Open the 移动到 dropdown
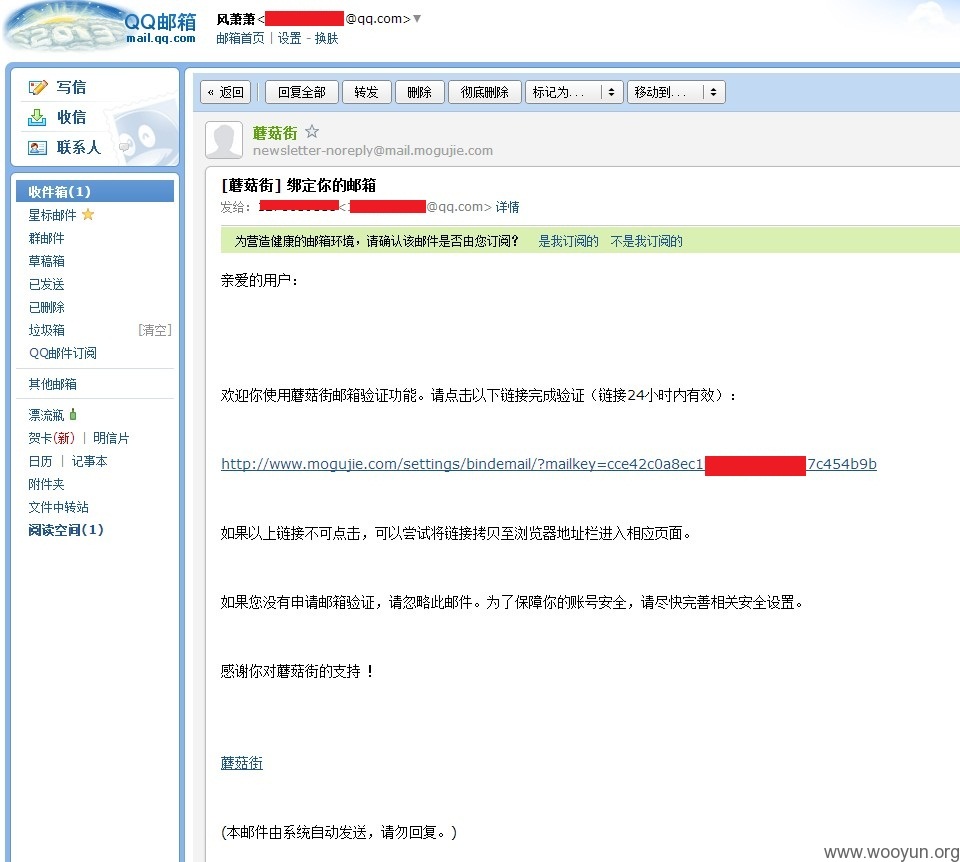The image size is (960, 862). [x=676, y=92]
